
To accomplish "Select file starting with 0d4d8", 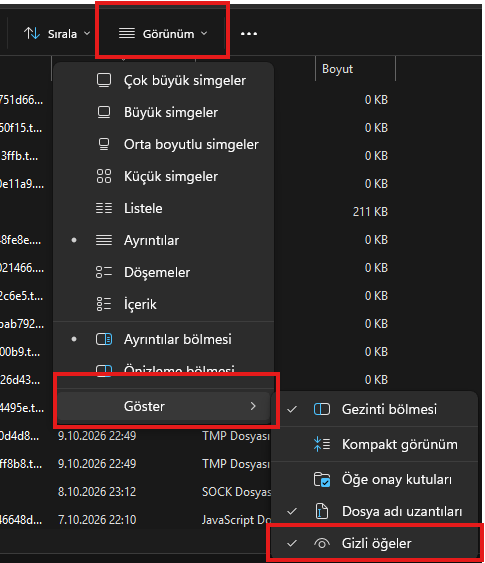I will tap(19, 436).
